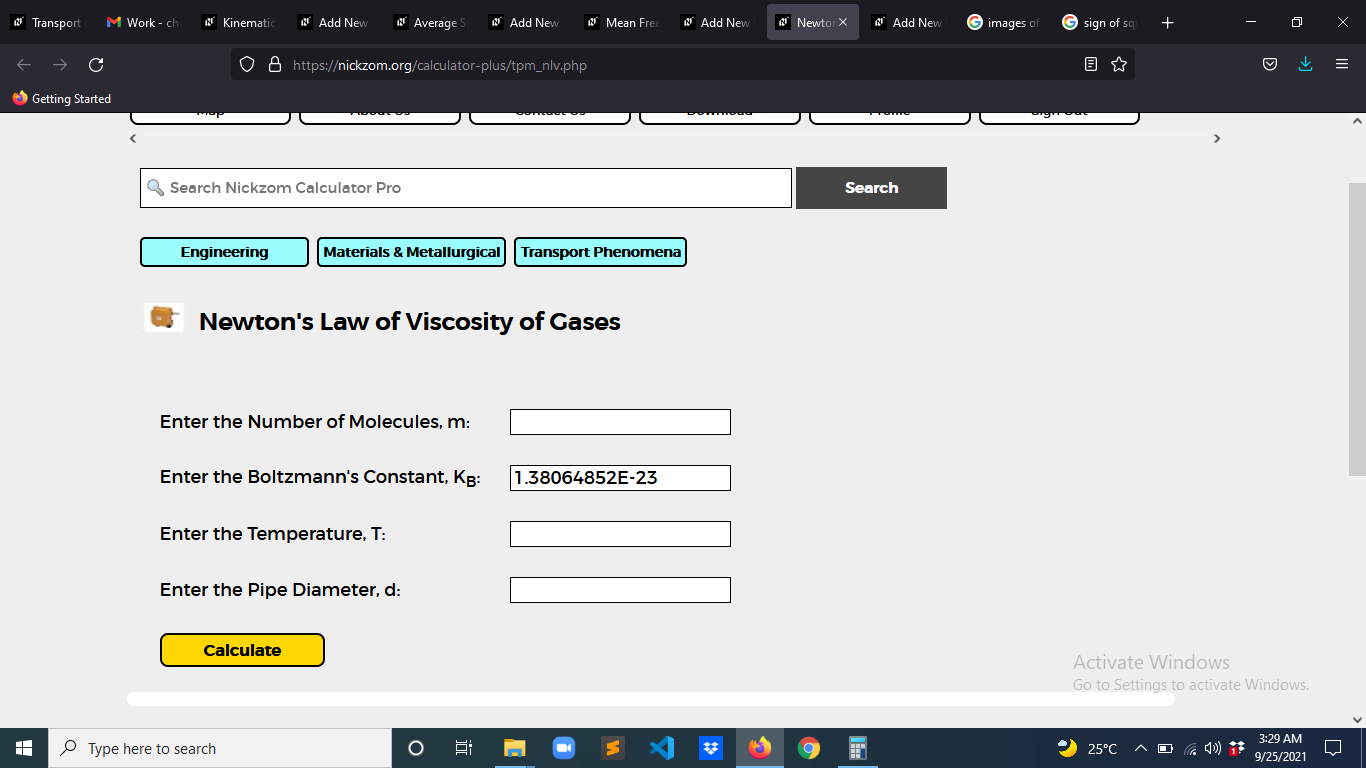Open Zoom from the taskbar

click(x=563, y=748)
